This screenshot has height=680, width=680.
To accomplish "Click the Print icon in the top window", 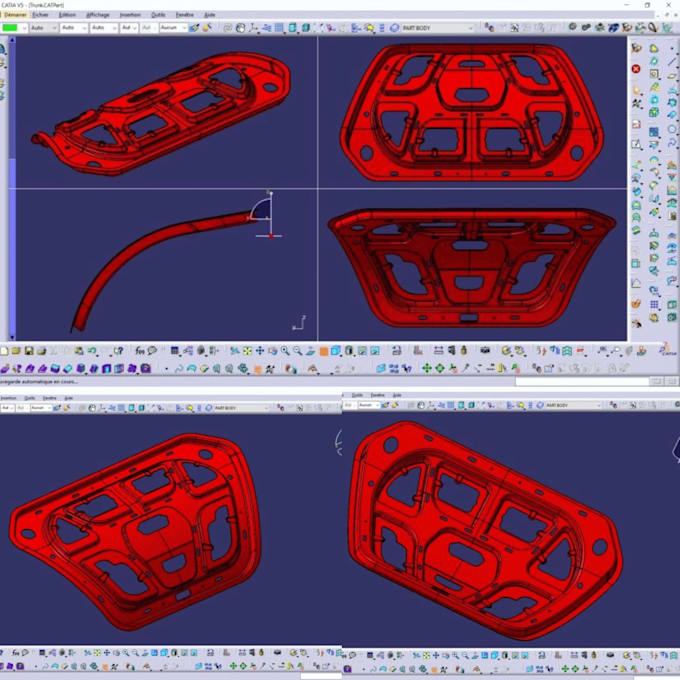I will 41,350.
